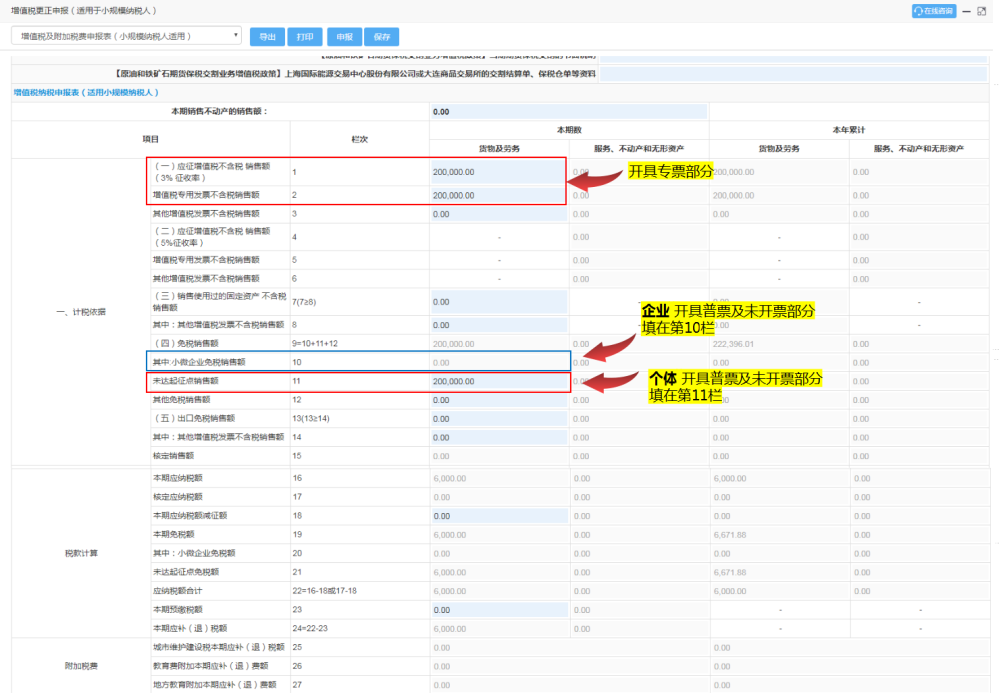Click the 原油和铁矿石期货保税交割业务 policy row field
This screenshot has height=693, width=999.
(792, 74)
